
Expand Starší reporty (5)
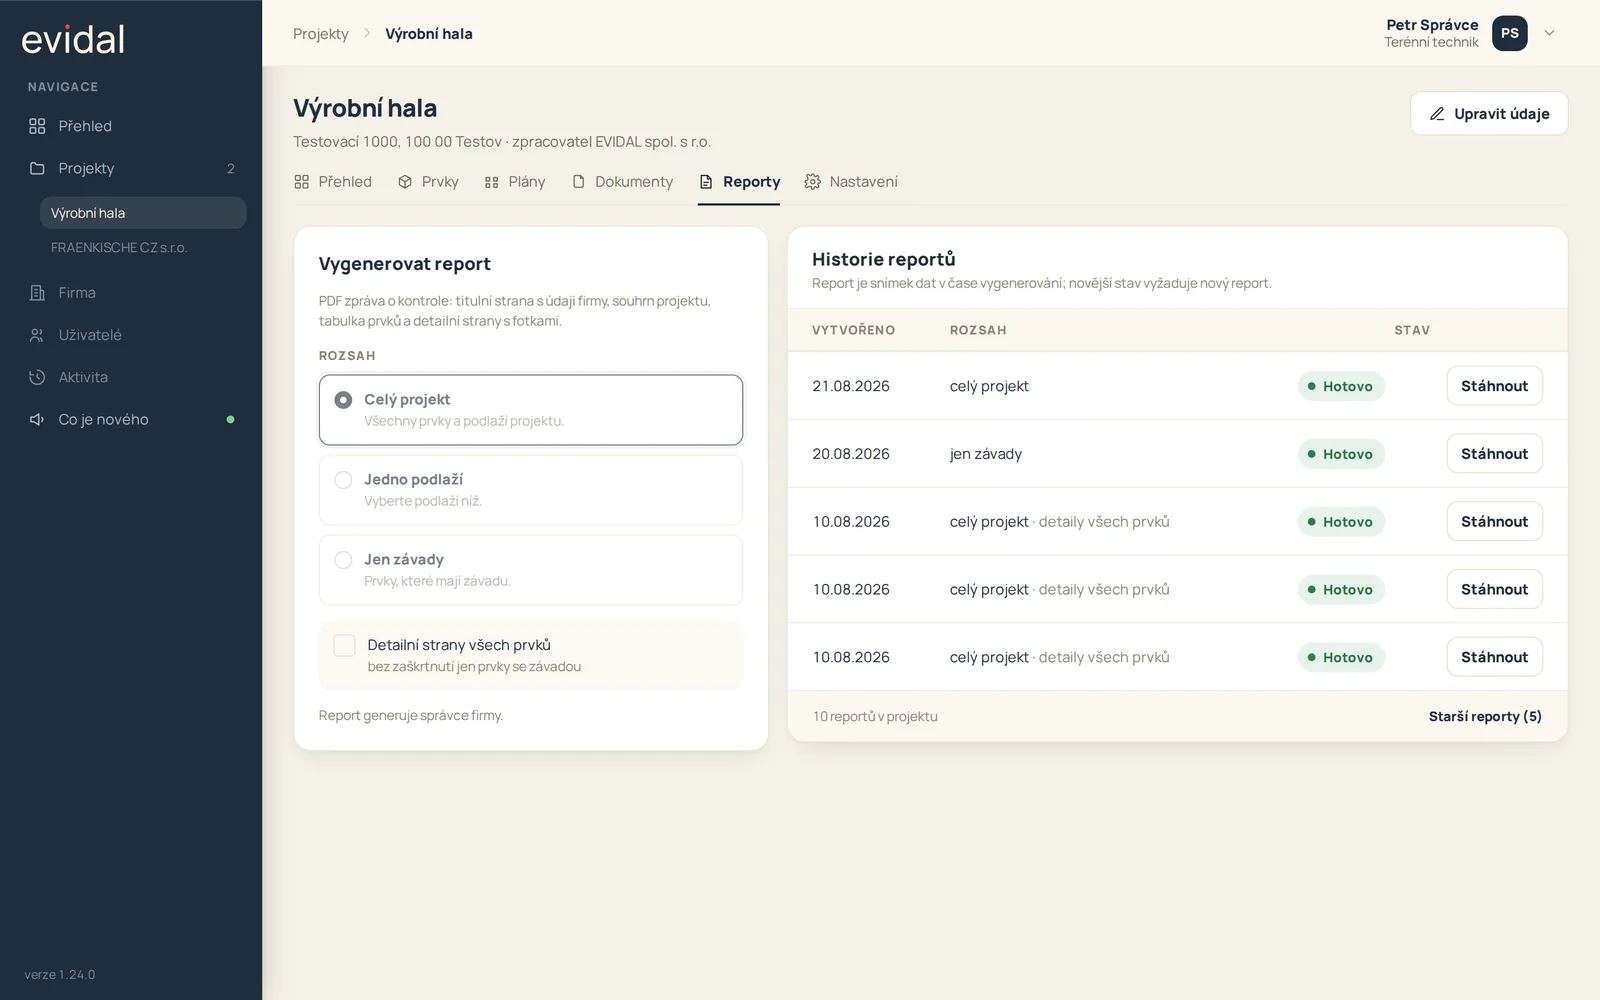1485,716
